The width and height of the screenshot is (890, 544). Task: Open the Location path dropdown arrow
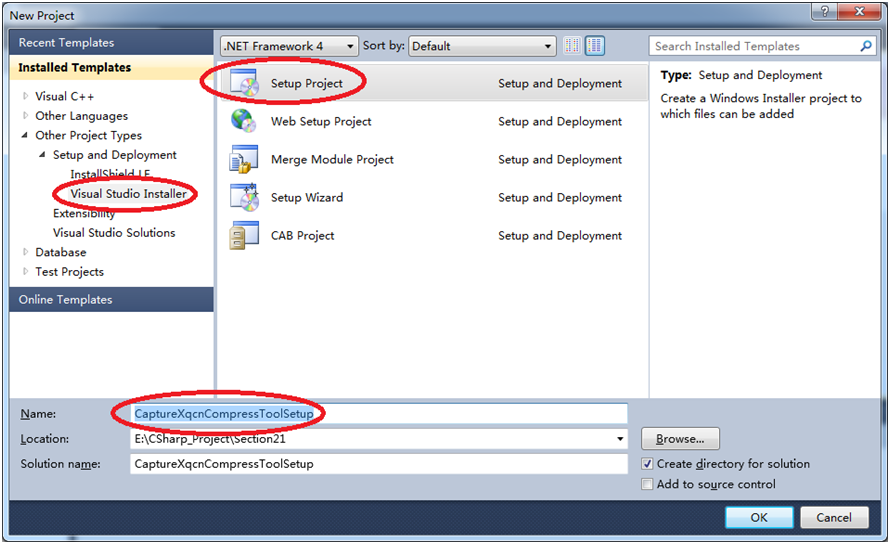coord(620,439)
